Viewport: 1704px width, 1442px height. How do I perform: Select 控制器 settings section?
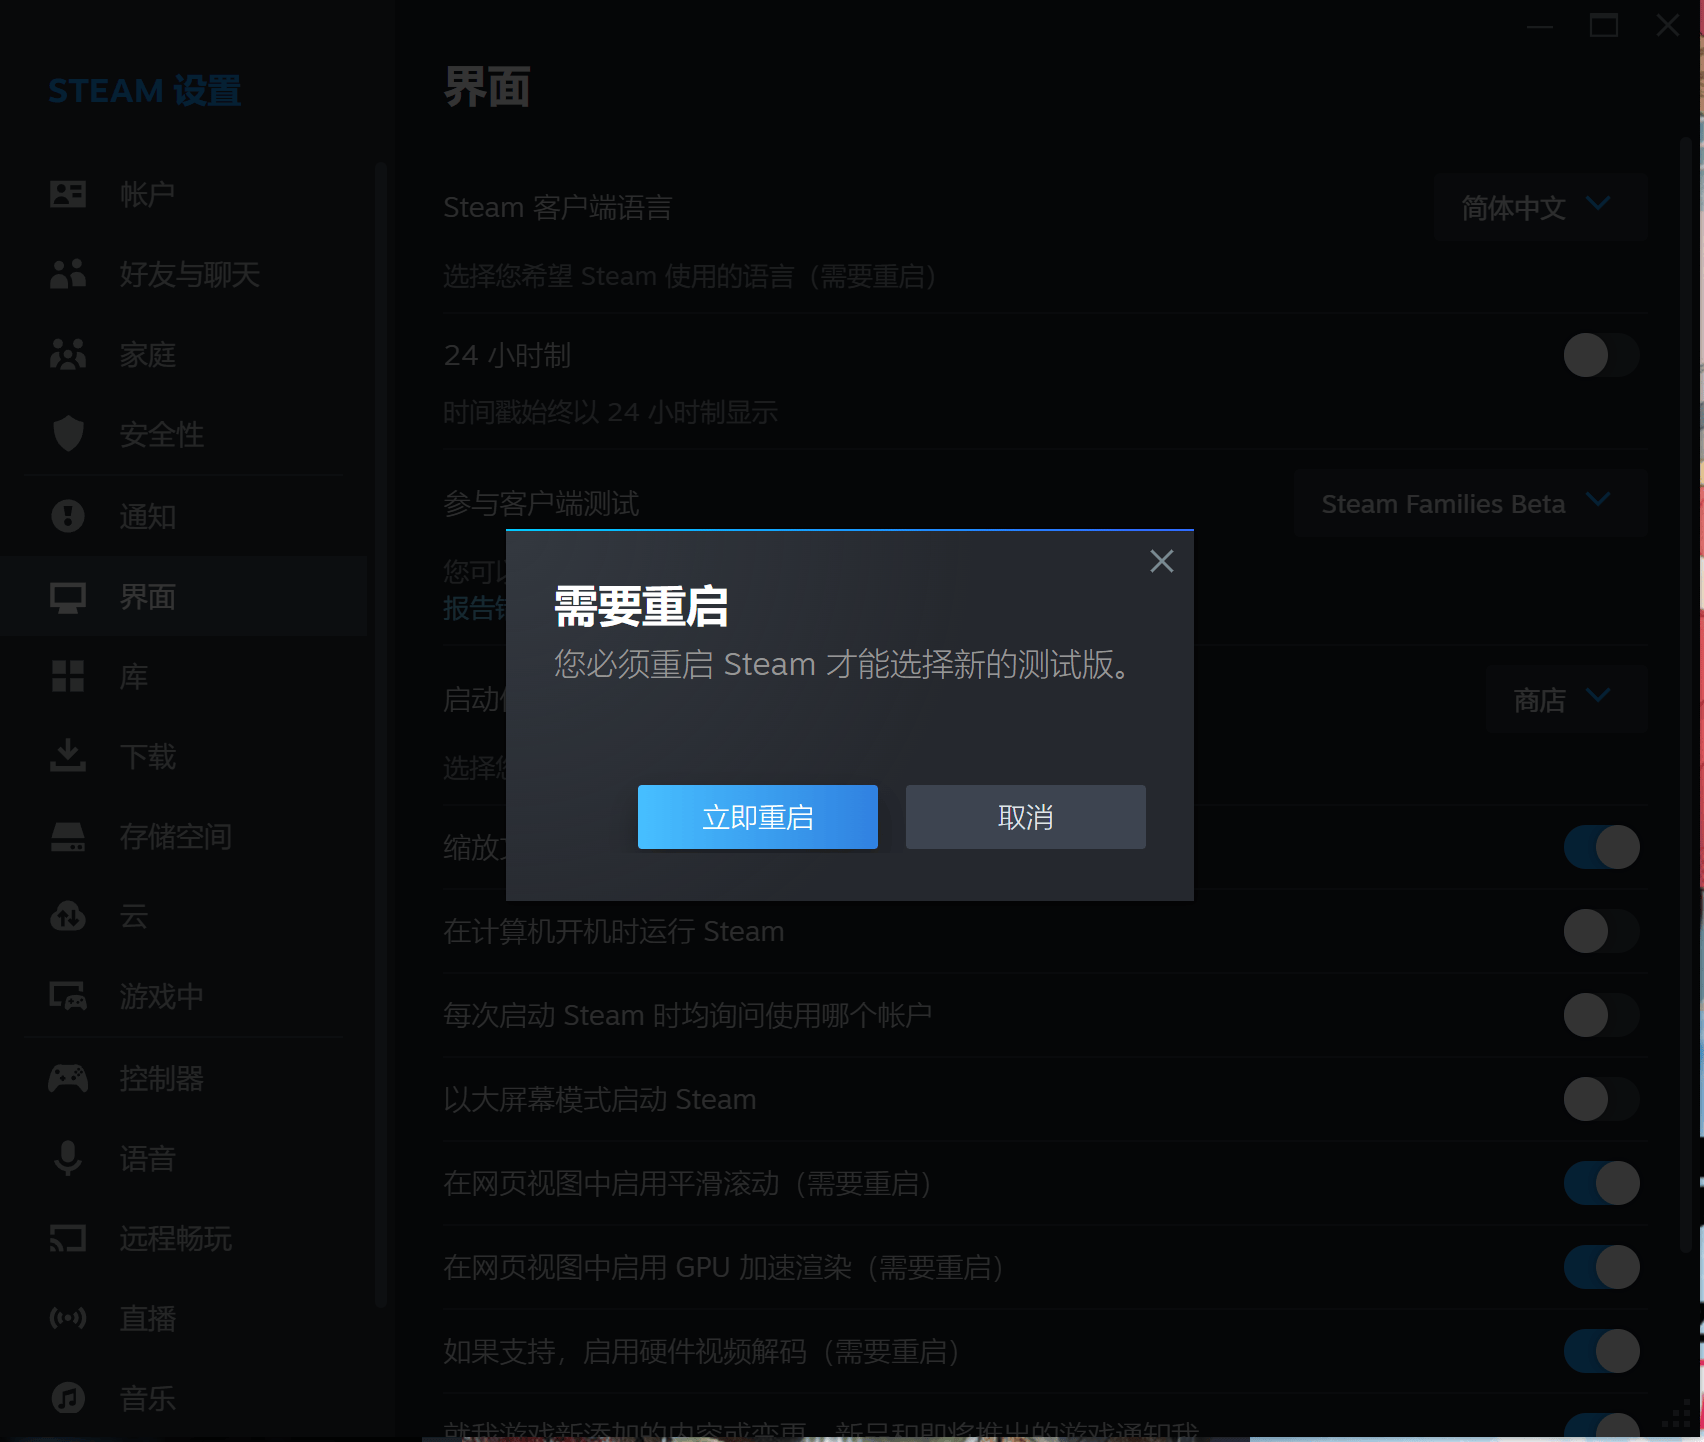[184, 1078]
